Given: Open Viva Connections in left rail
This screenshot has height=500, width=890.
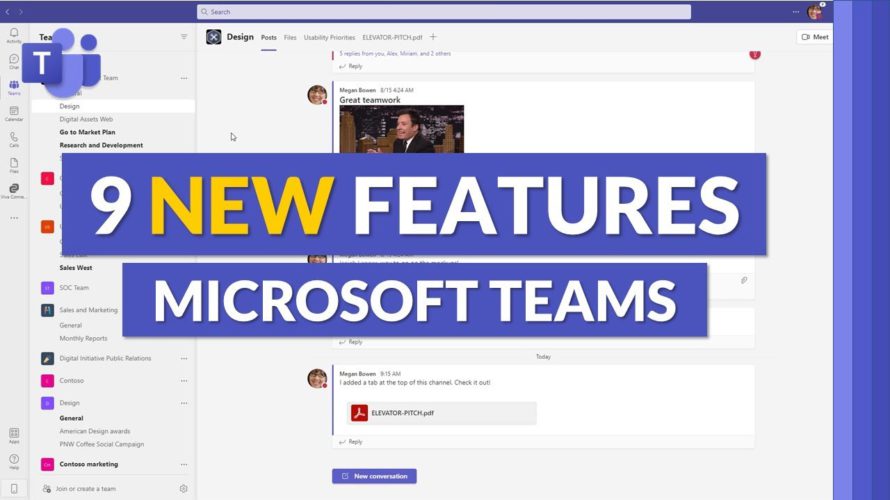Looking at the screenshot, I should (14, 191).
